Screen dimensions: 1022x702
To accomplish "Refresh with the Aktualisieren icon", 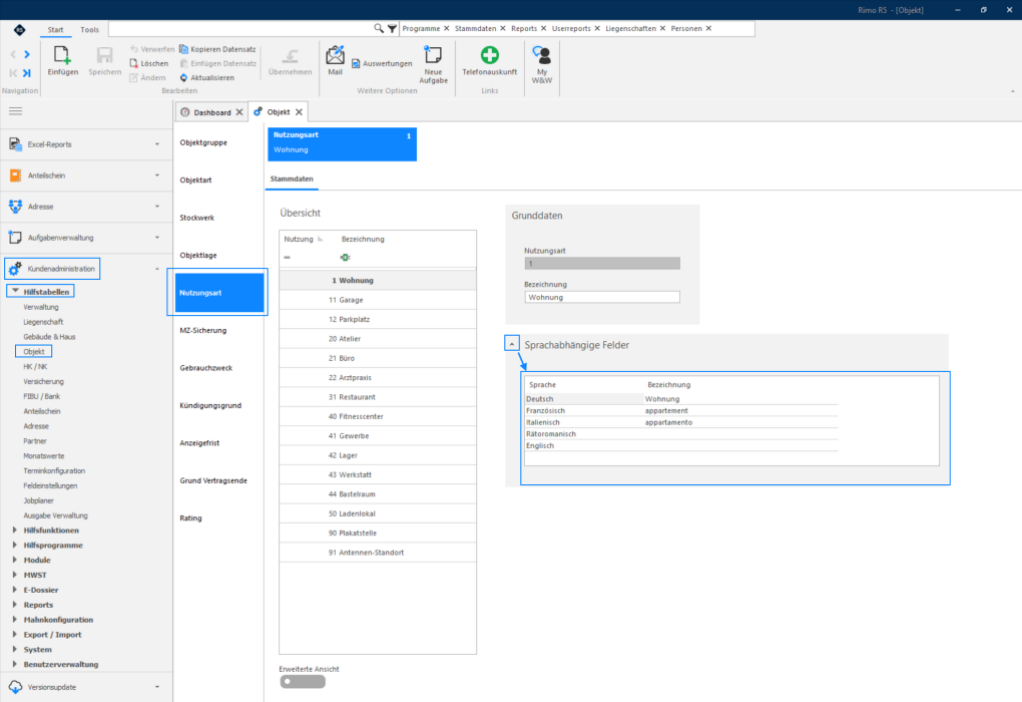I will point(184,78).
